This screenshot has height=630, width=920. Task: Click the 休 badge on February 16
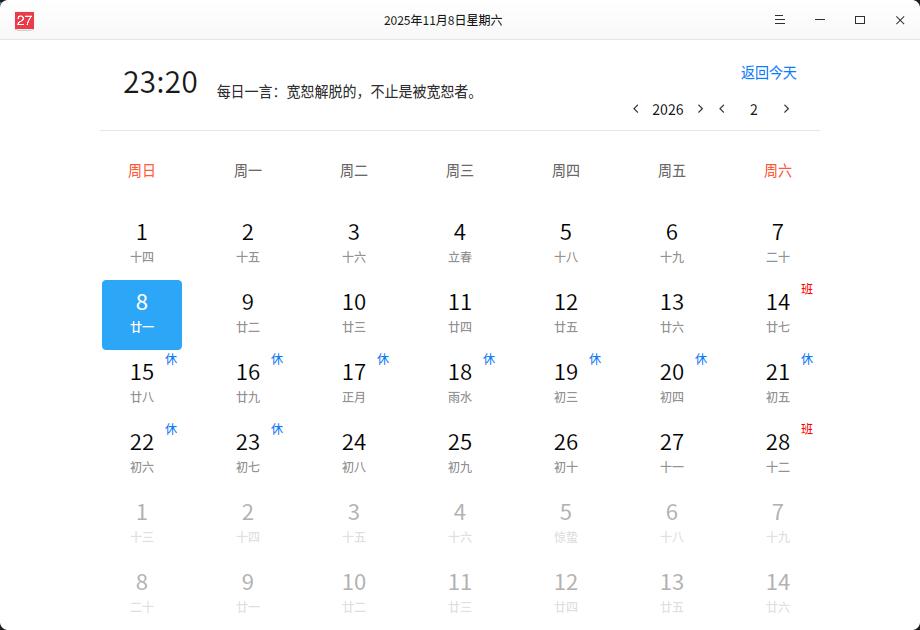[x=277, y=359]
